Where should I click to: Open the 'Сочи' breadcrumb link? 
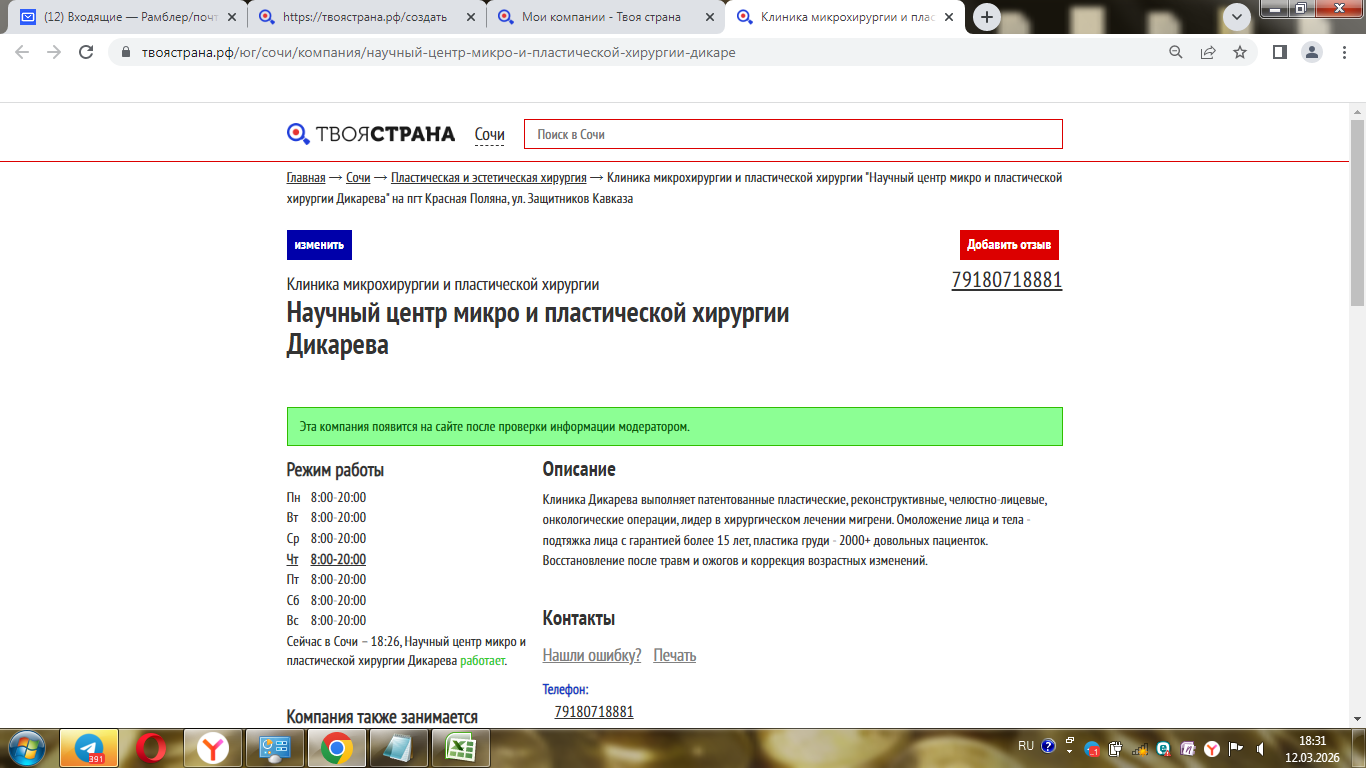click(358, 178)
